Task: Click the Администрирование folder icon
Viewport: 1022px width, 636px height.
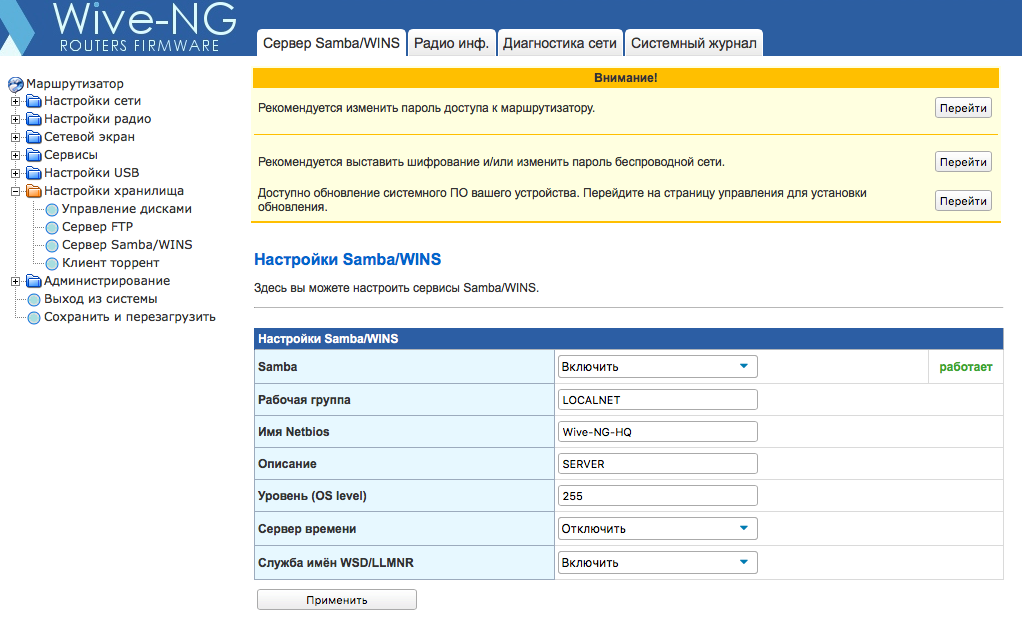Action: click(x=33, y=281)
